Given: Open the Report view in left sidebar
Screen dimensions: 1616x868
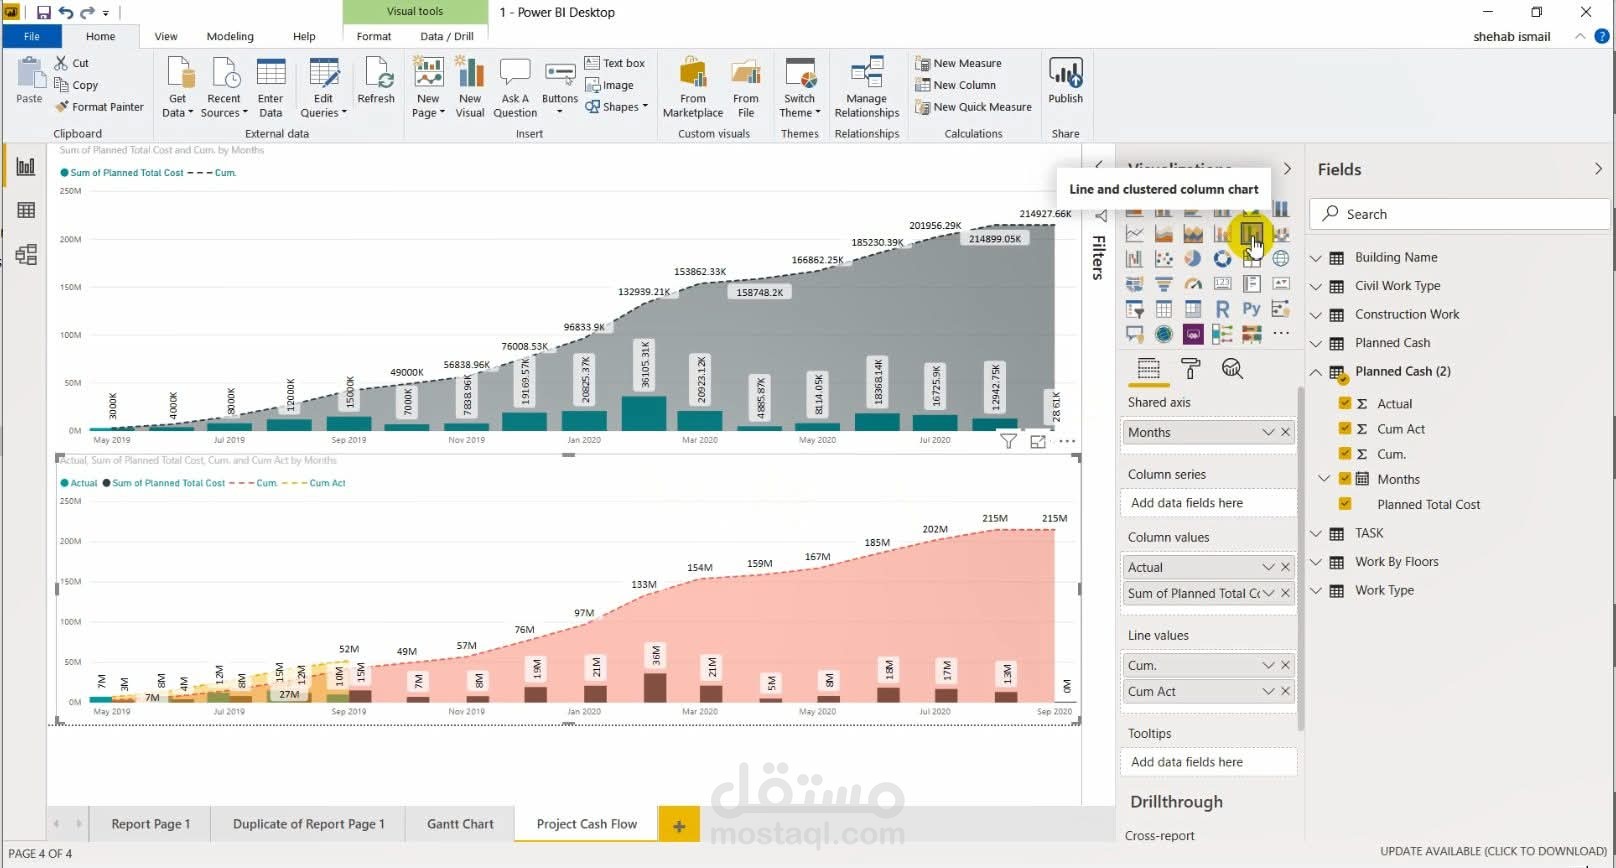Looking at the screenshot, I should [x=26, y=167].
